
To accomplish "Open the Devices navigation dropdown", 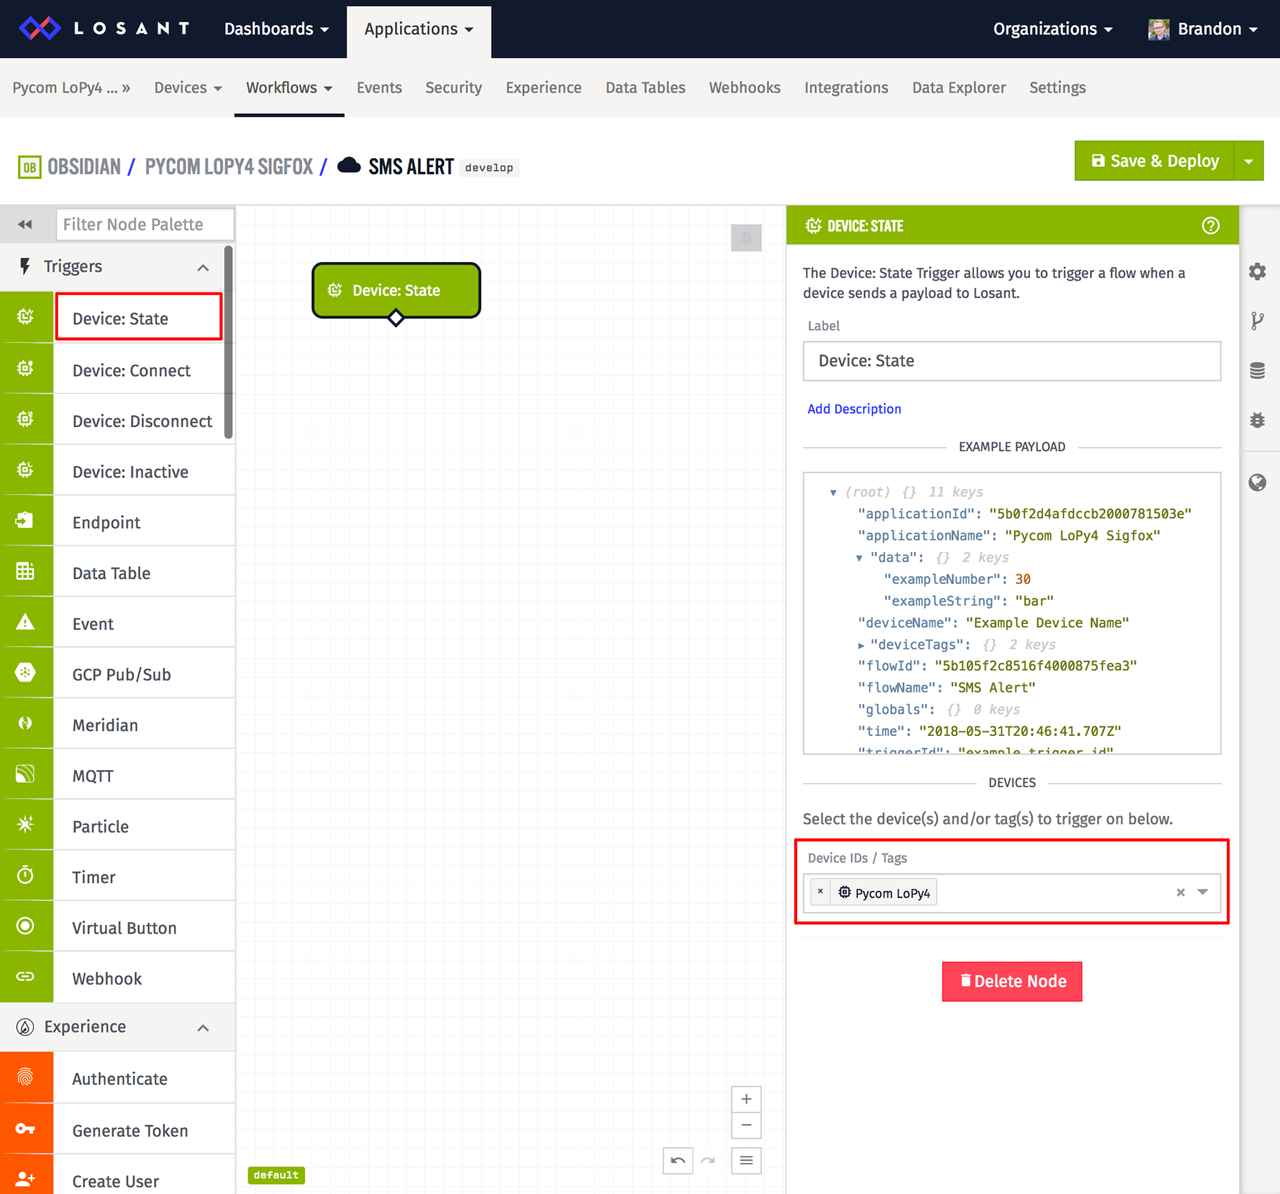I will [x=188, y=88].
